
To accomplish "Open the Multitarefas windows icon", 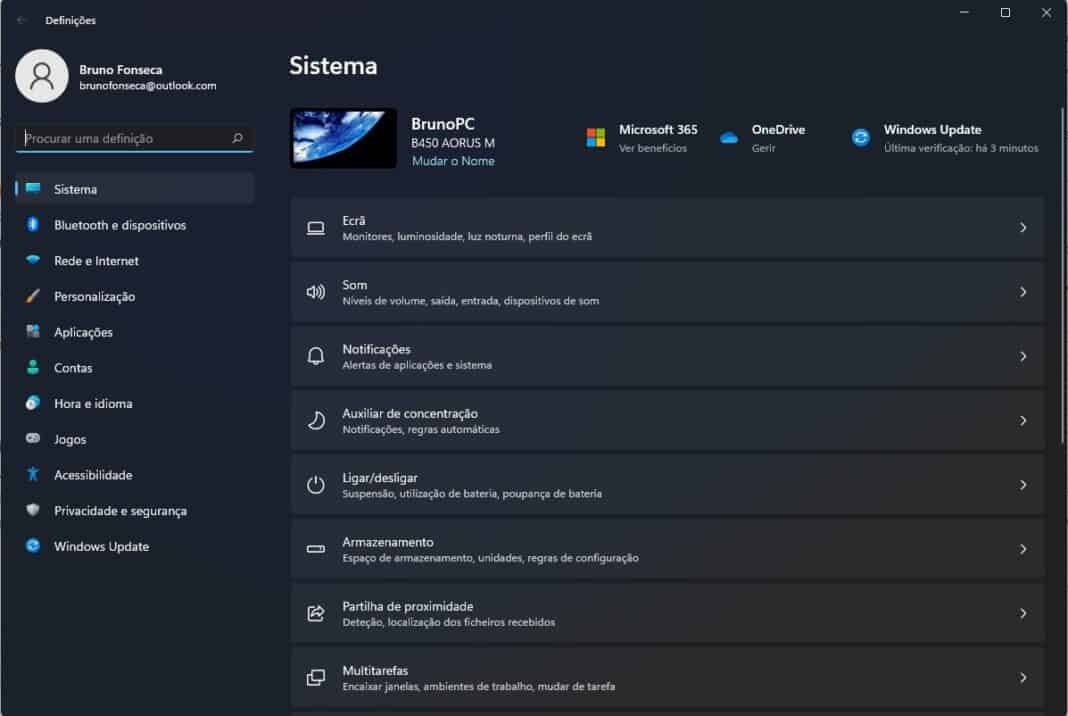I will click(313, 677).
